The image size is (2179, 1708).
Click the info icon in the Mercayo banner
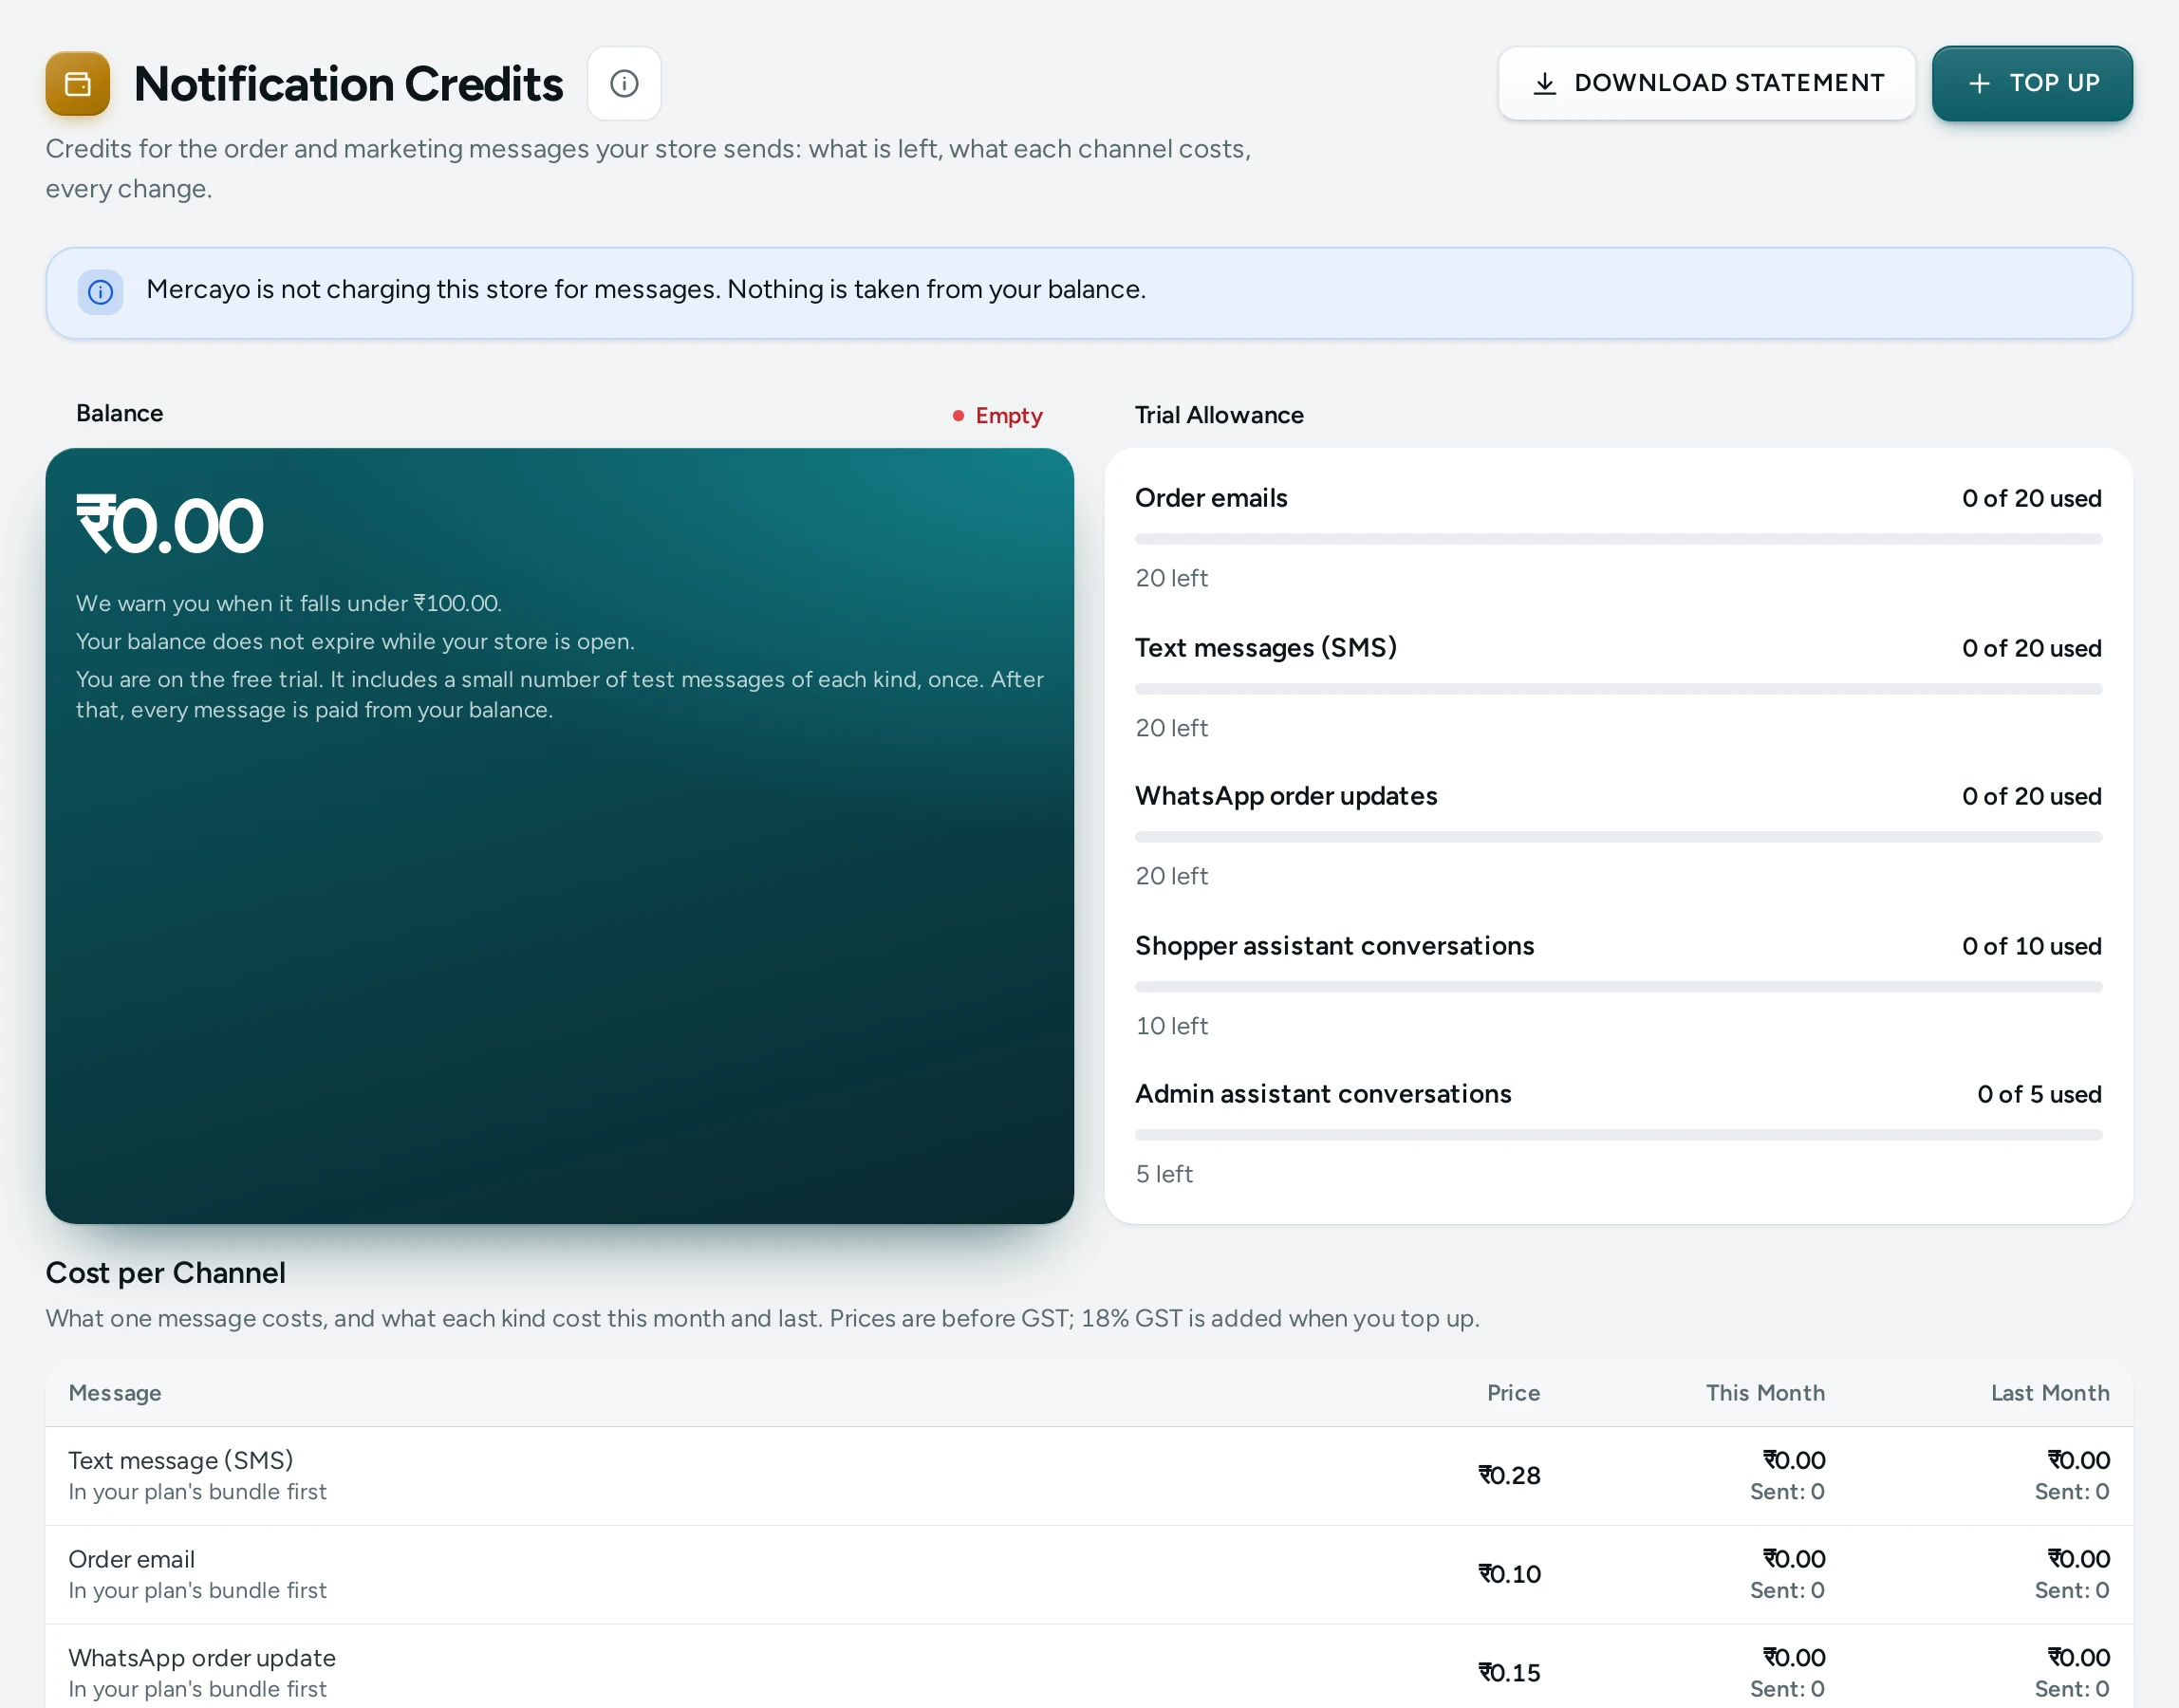101,292
